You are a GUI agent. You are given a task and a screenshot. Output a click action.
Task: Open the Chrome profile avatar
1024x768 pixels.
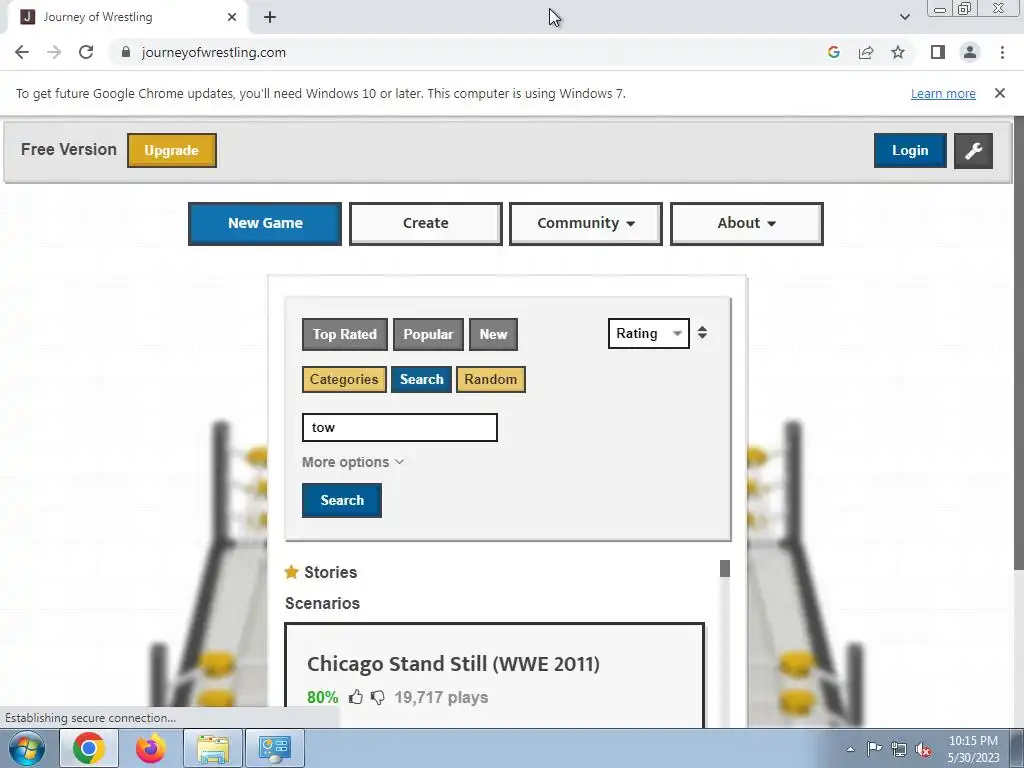(x=970, y=52)
